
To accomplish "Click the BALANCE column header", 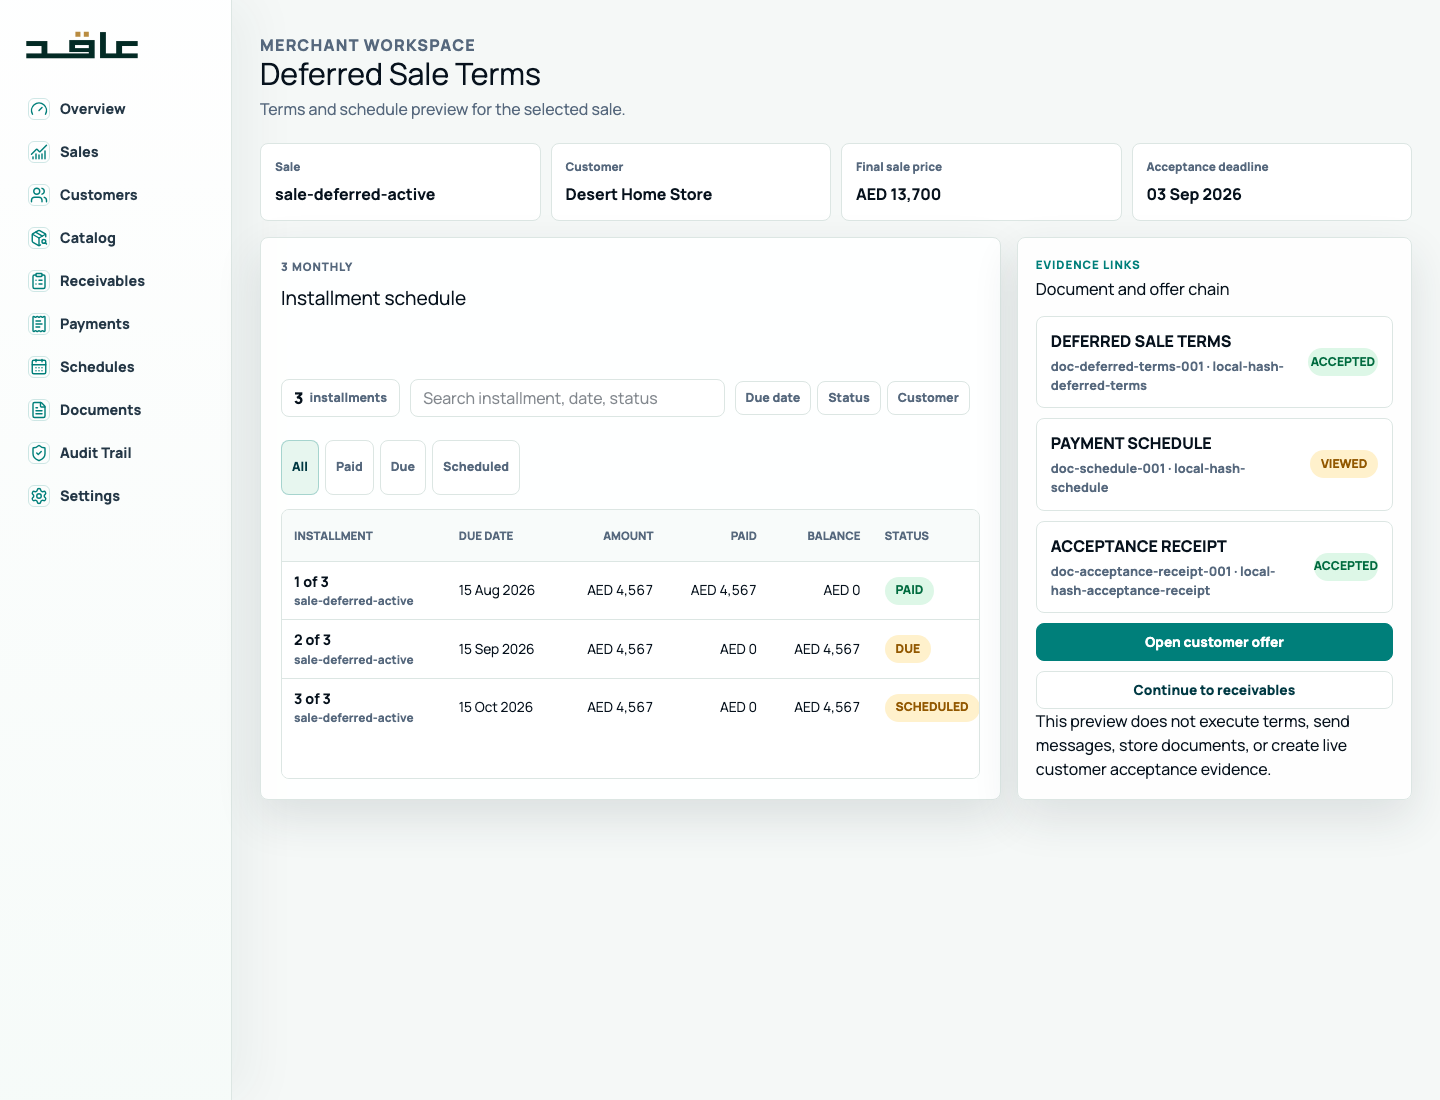I will coord(834,536).
